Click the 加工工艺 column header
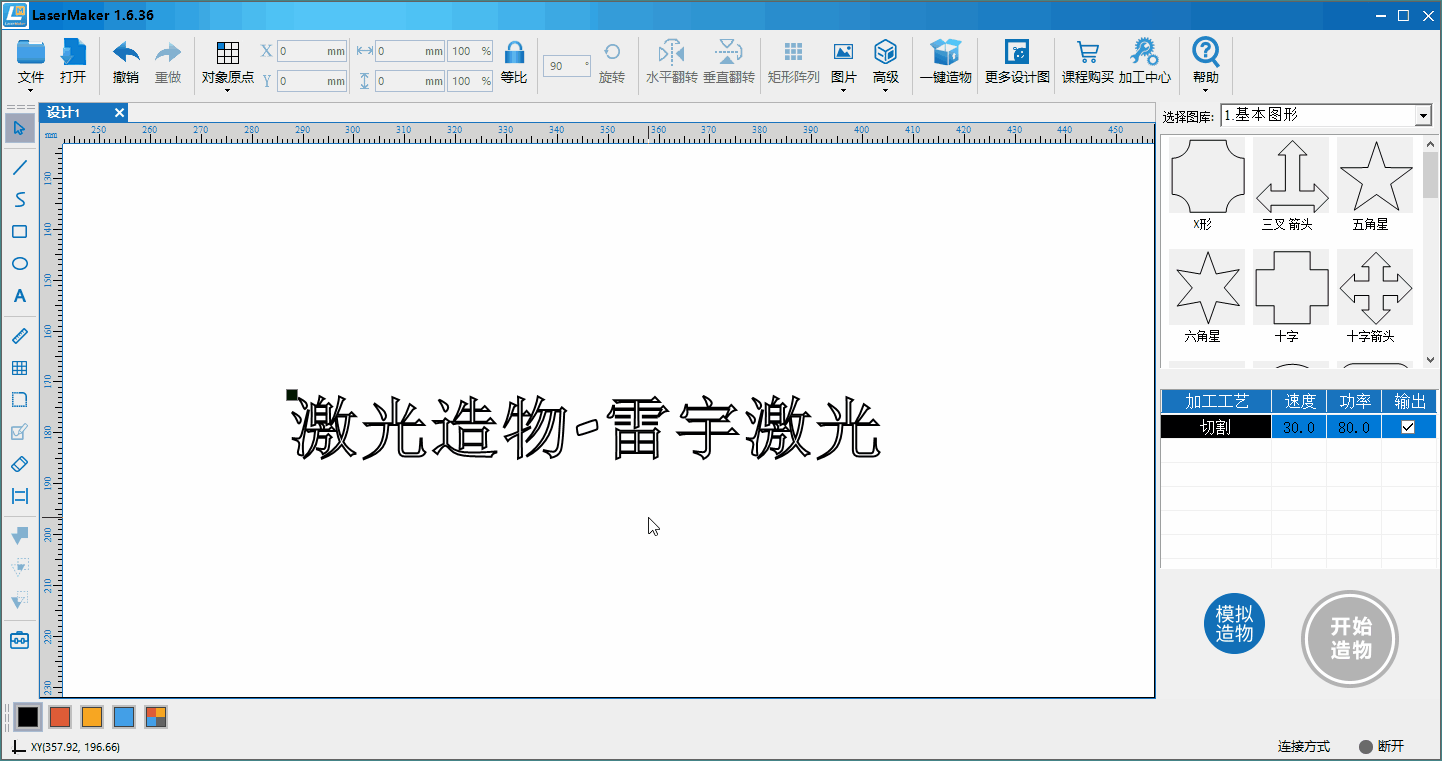The image size is (1442, 761). coord(1216,401)
